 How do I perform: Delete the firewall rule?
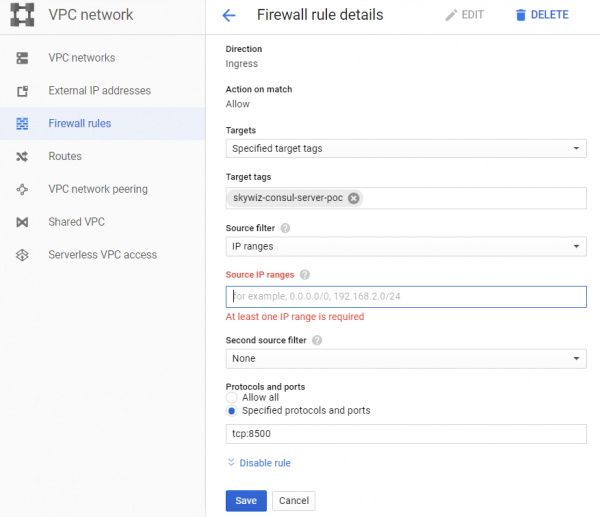tap(541, 15)
